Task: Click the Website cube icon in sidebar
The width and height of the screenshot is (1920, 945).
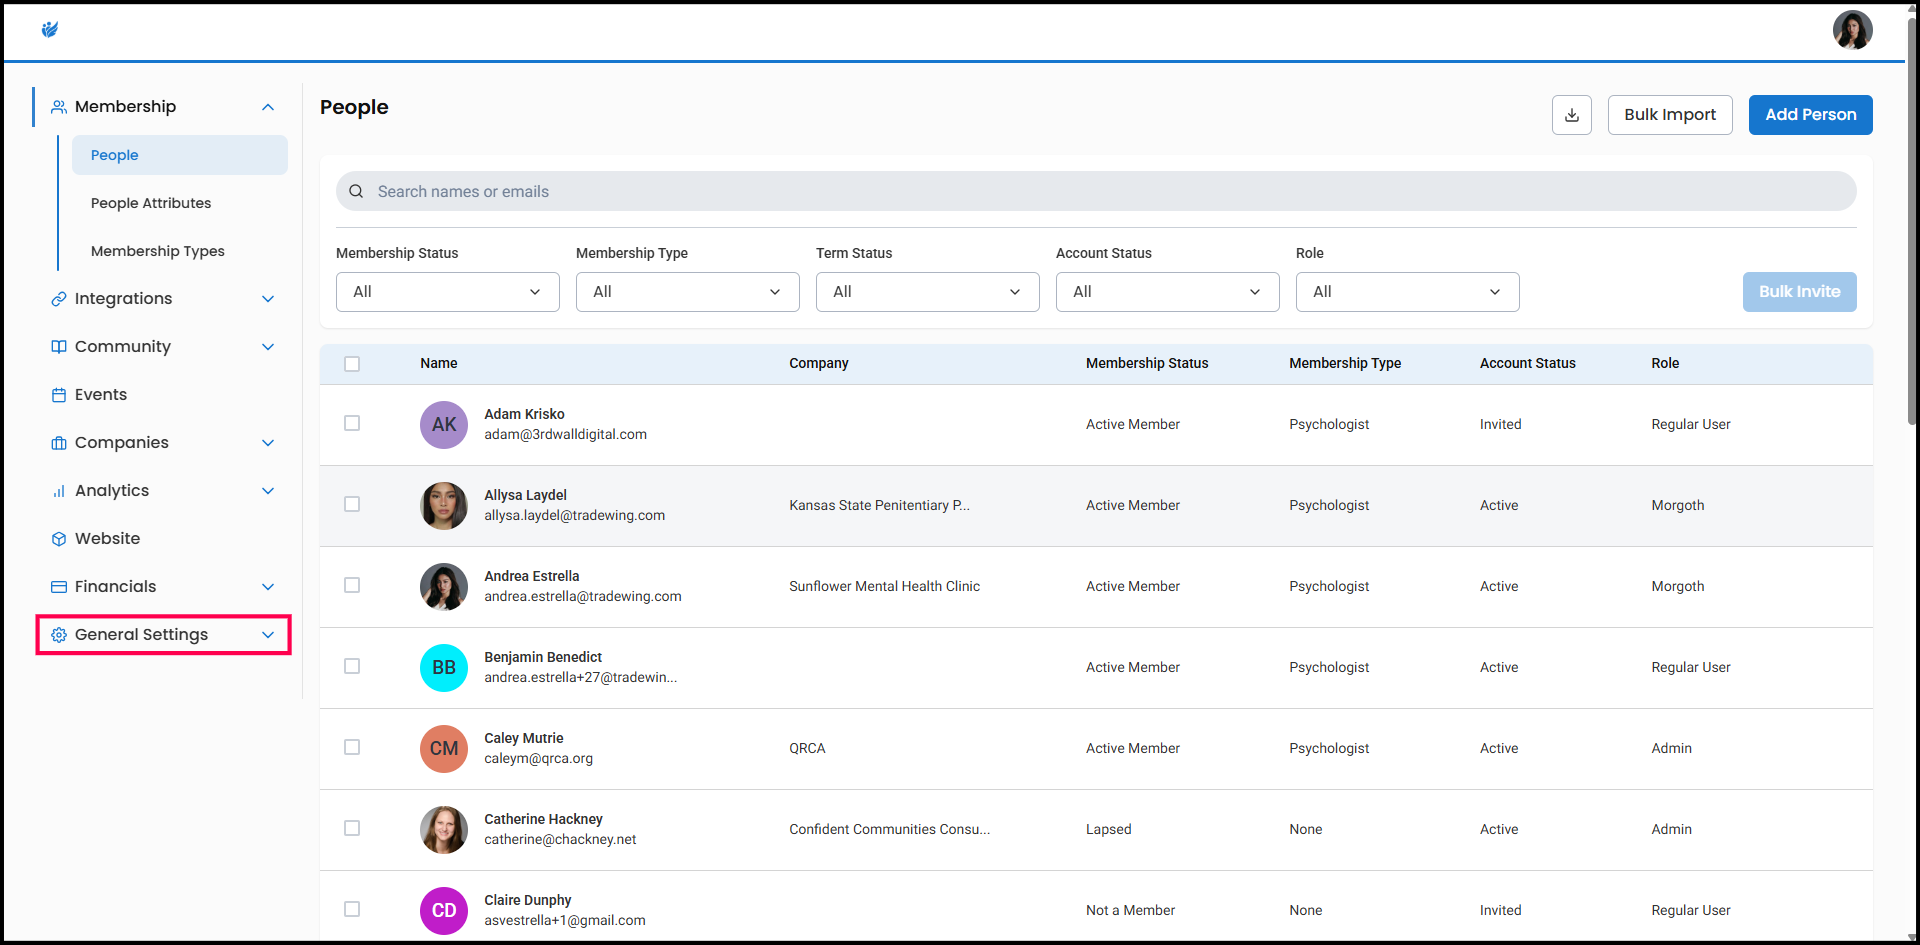Action: (59, 539)
